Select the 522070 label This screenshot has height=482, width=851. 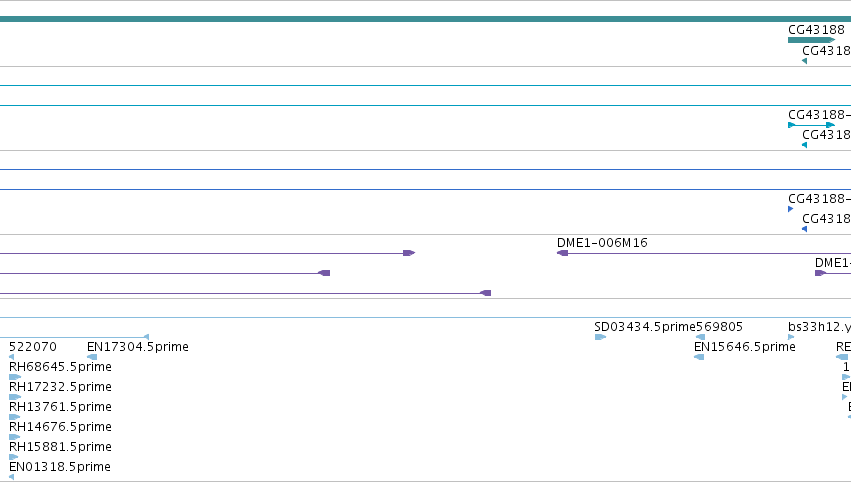click(x=33, y=347)
